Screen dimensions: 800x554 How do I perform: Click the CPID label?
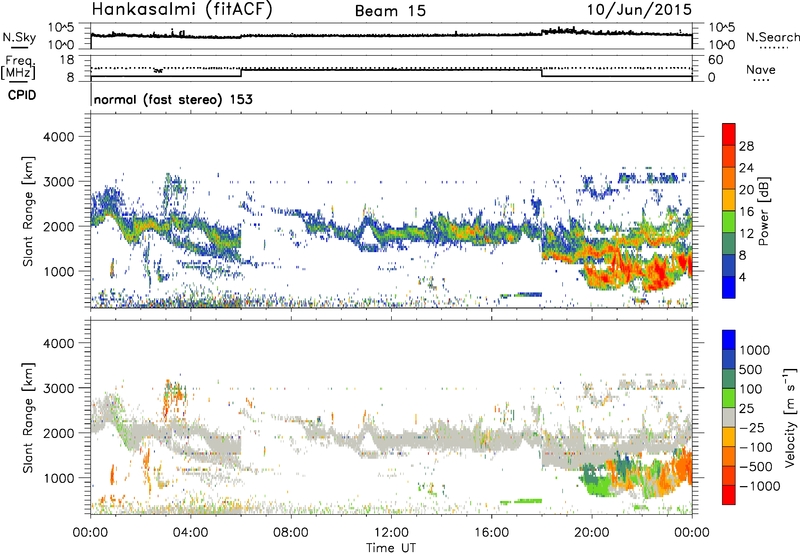click(x=22, y=95)
